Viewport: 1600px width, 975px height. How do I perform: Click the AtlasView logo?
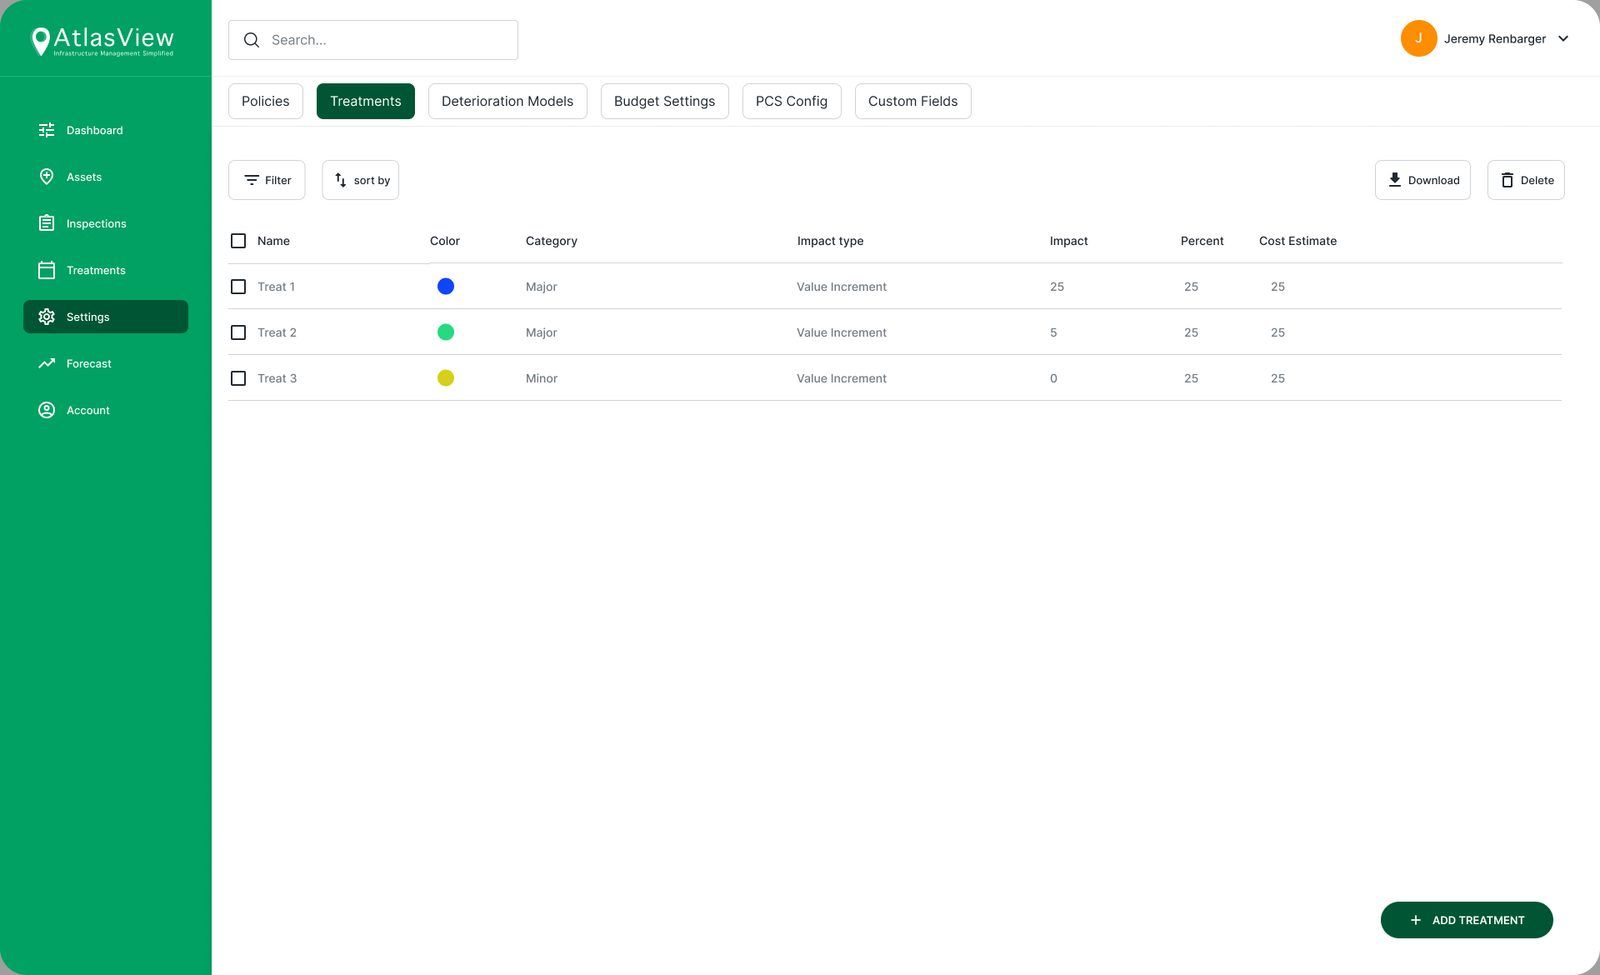pos(102,40)
